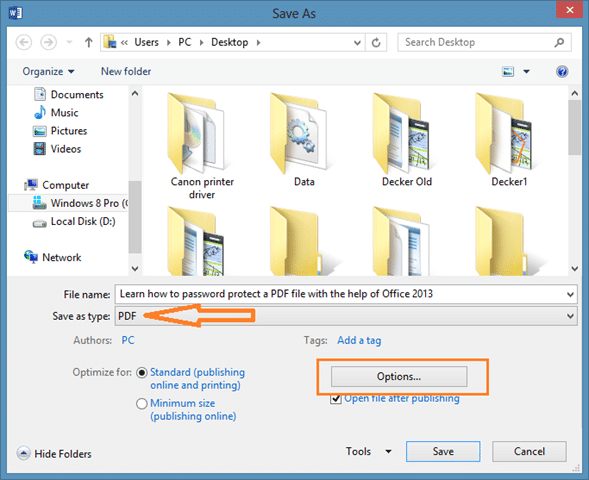Click the search magnifier icon
The image size is (589, 480).
(559, 42)
